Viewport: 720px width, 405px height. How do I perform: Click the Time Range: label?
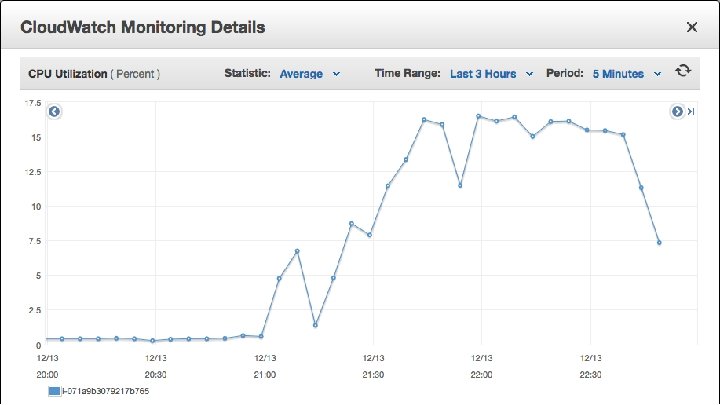(407, 73)
